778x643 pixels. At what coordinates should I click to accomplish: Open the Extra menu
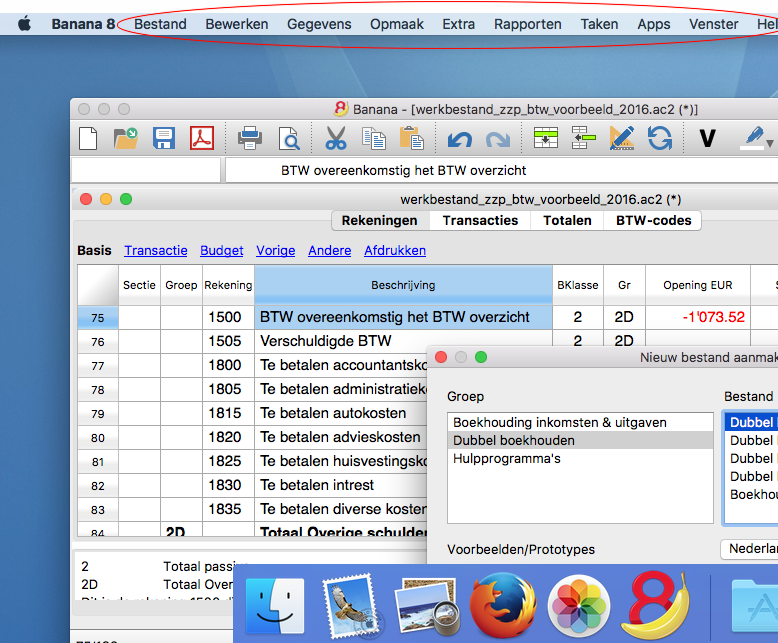tap(458, 24)
